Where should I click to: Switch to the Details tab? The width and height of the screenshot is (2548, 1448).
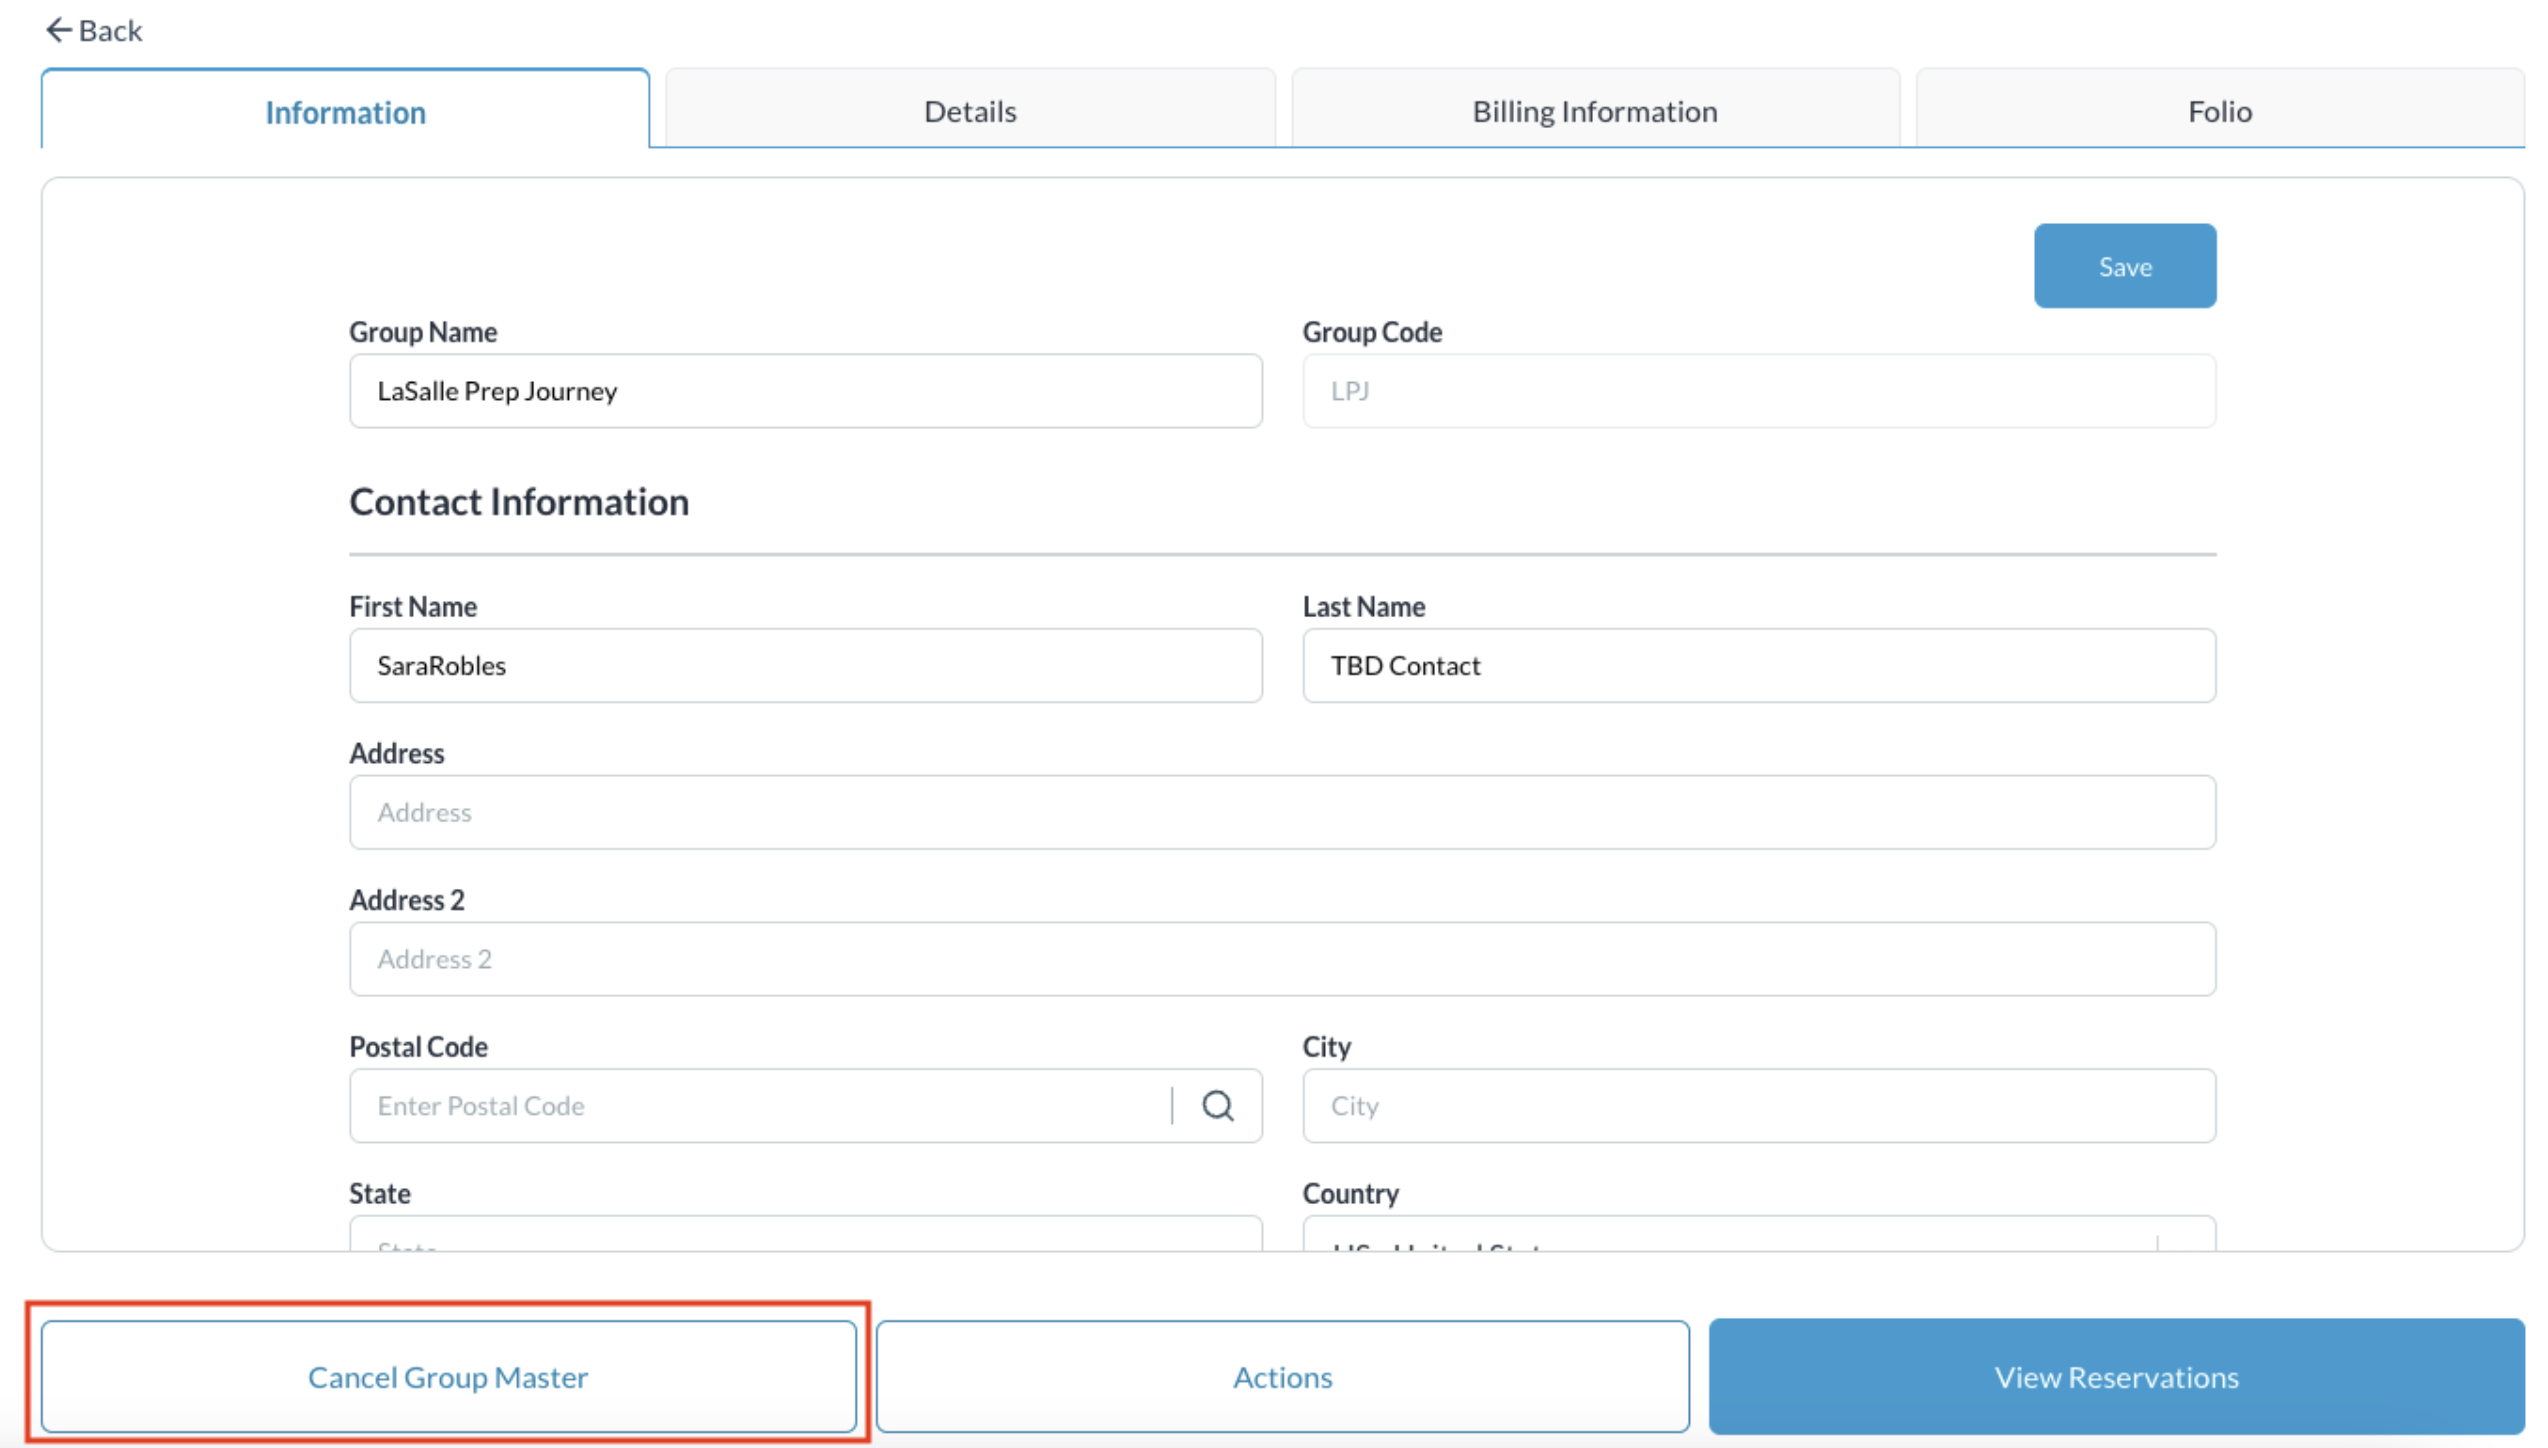point(969,111)
